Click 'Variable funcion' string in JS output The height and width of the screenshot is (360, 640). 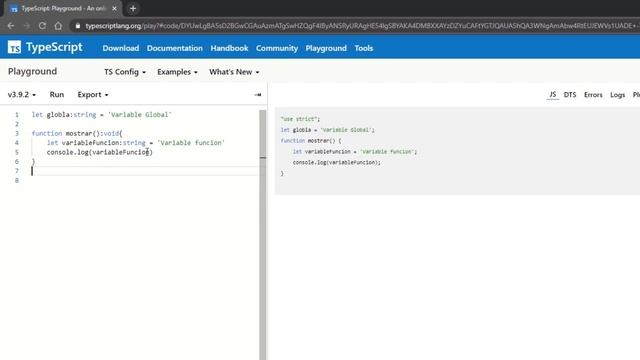coord(387,151)
